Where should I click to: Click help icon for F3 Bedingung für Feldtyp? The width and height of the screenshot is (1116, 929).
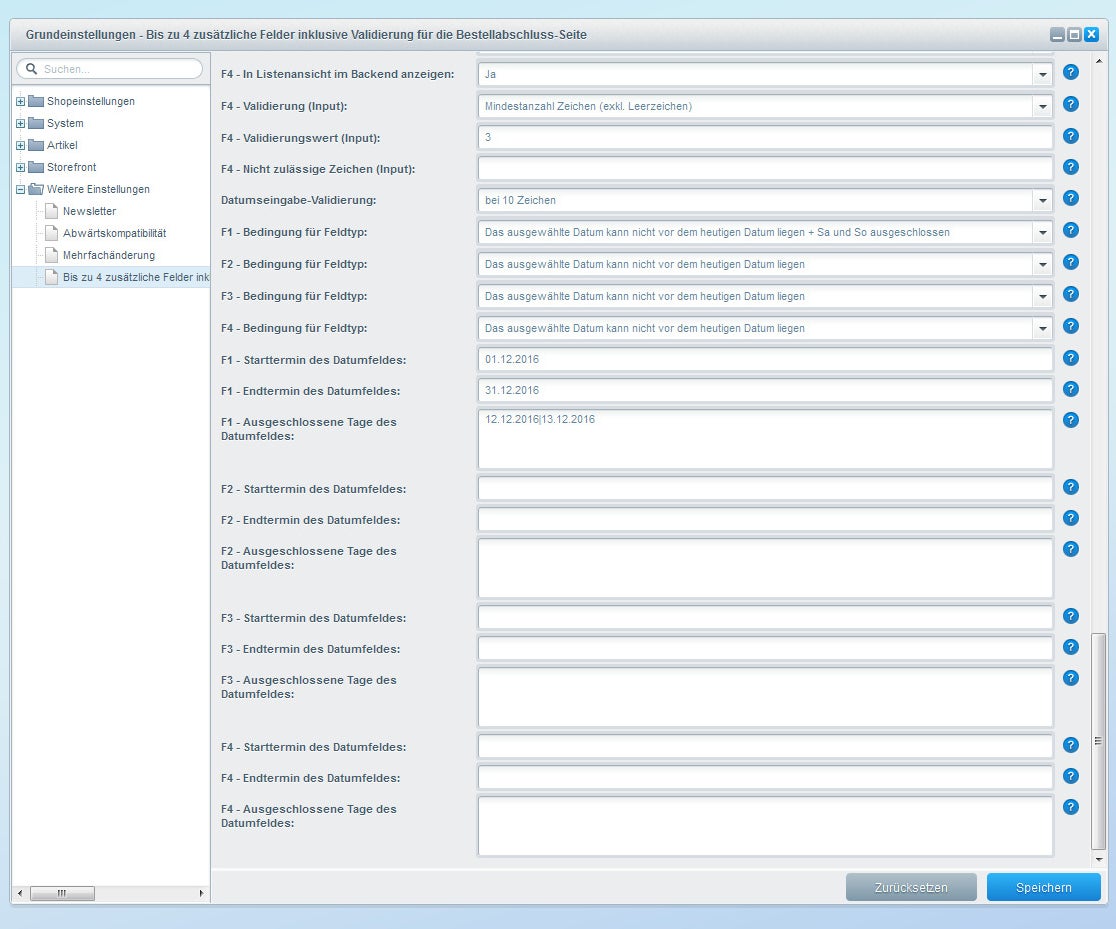coord(1070,295)
